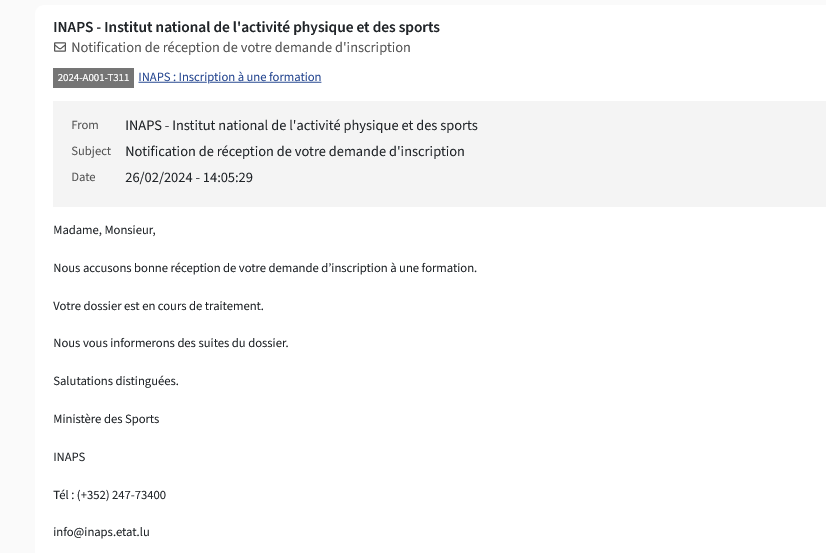The width and height of the screenshot is (826, 553).
Task: Click the grey notification subtitle below the title
Action: [241, 47]
